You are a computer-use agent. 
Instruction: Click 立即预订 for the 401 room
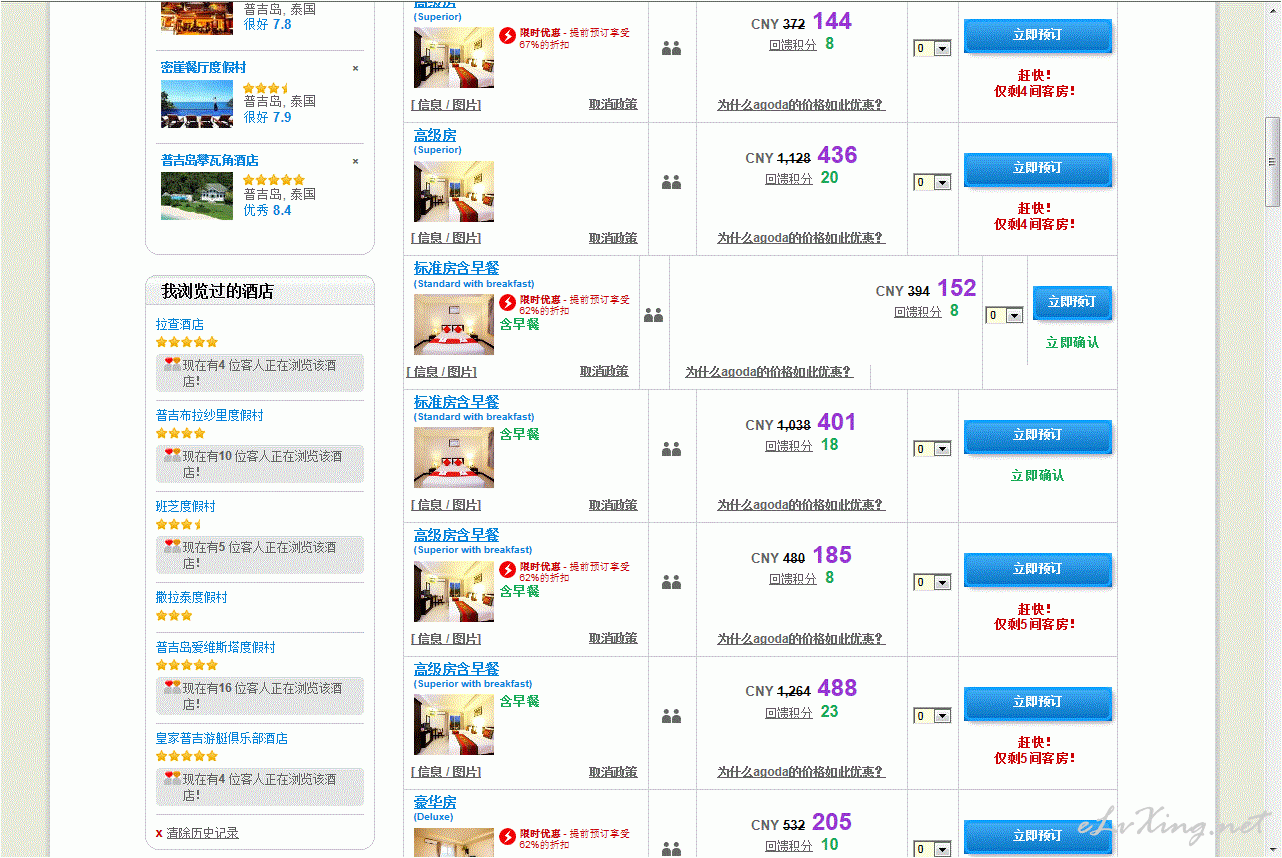tap(1038, 436)
